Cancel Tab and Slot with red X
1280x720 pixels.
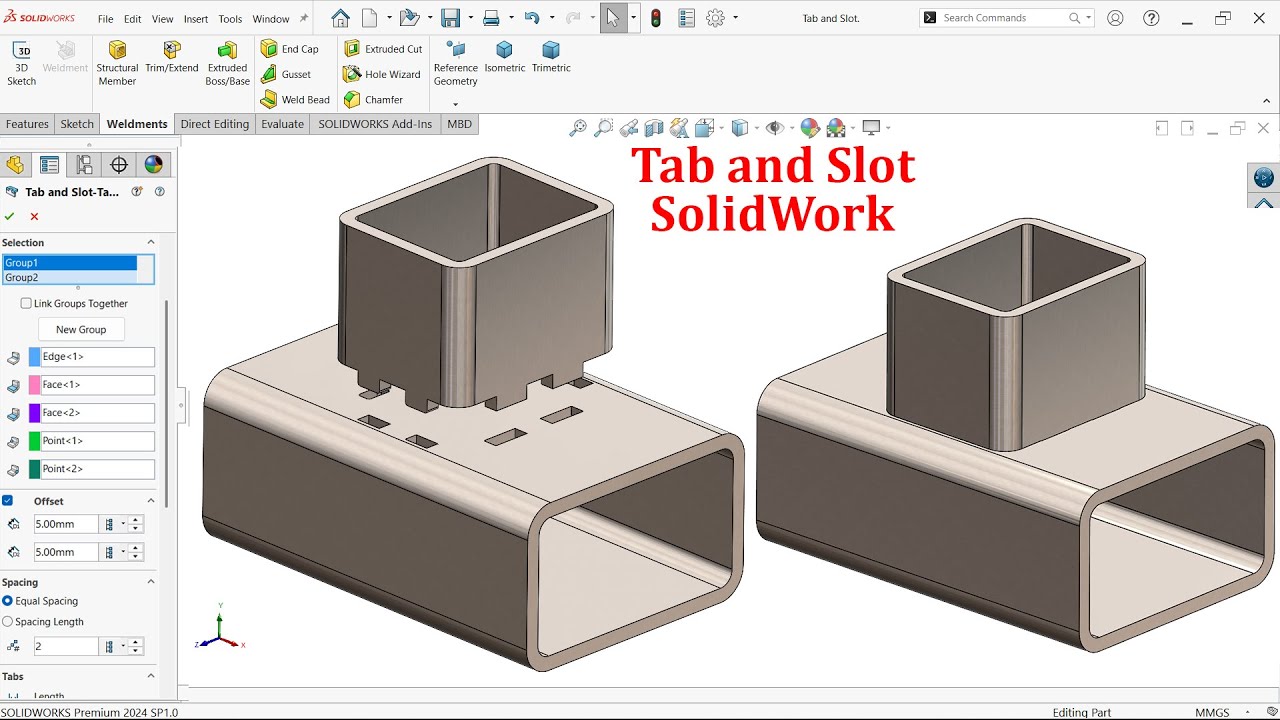click(34, 216)
